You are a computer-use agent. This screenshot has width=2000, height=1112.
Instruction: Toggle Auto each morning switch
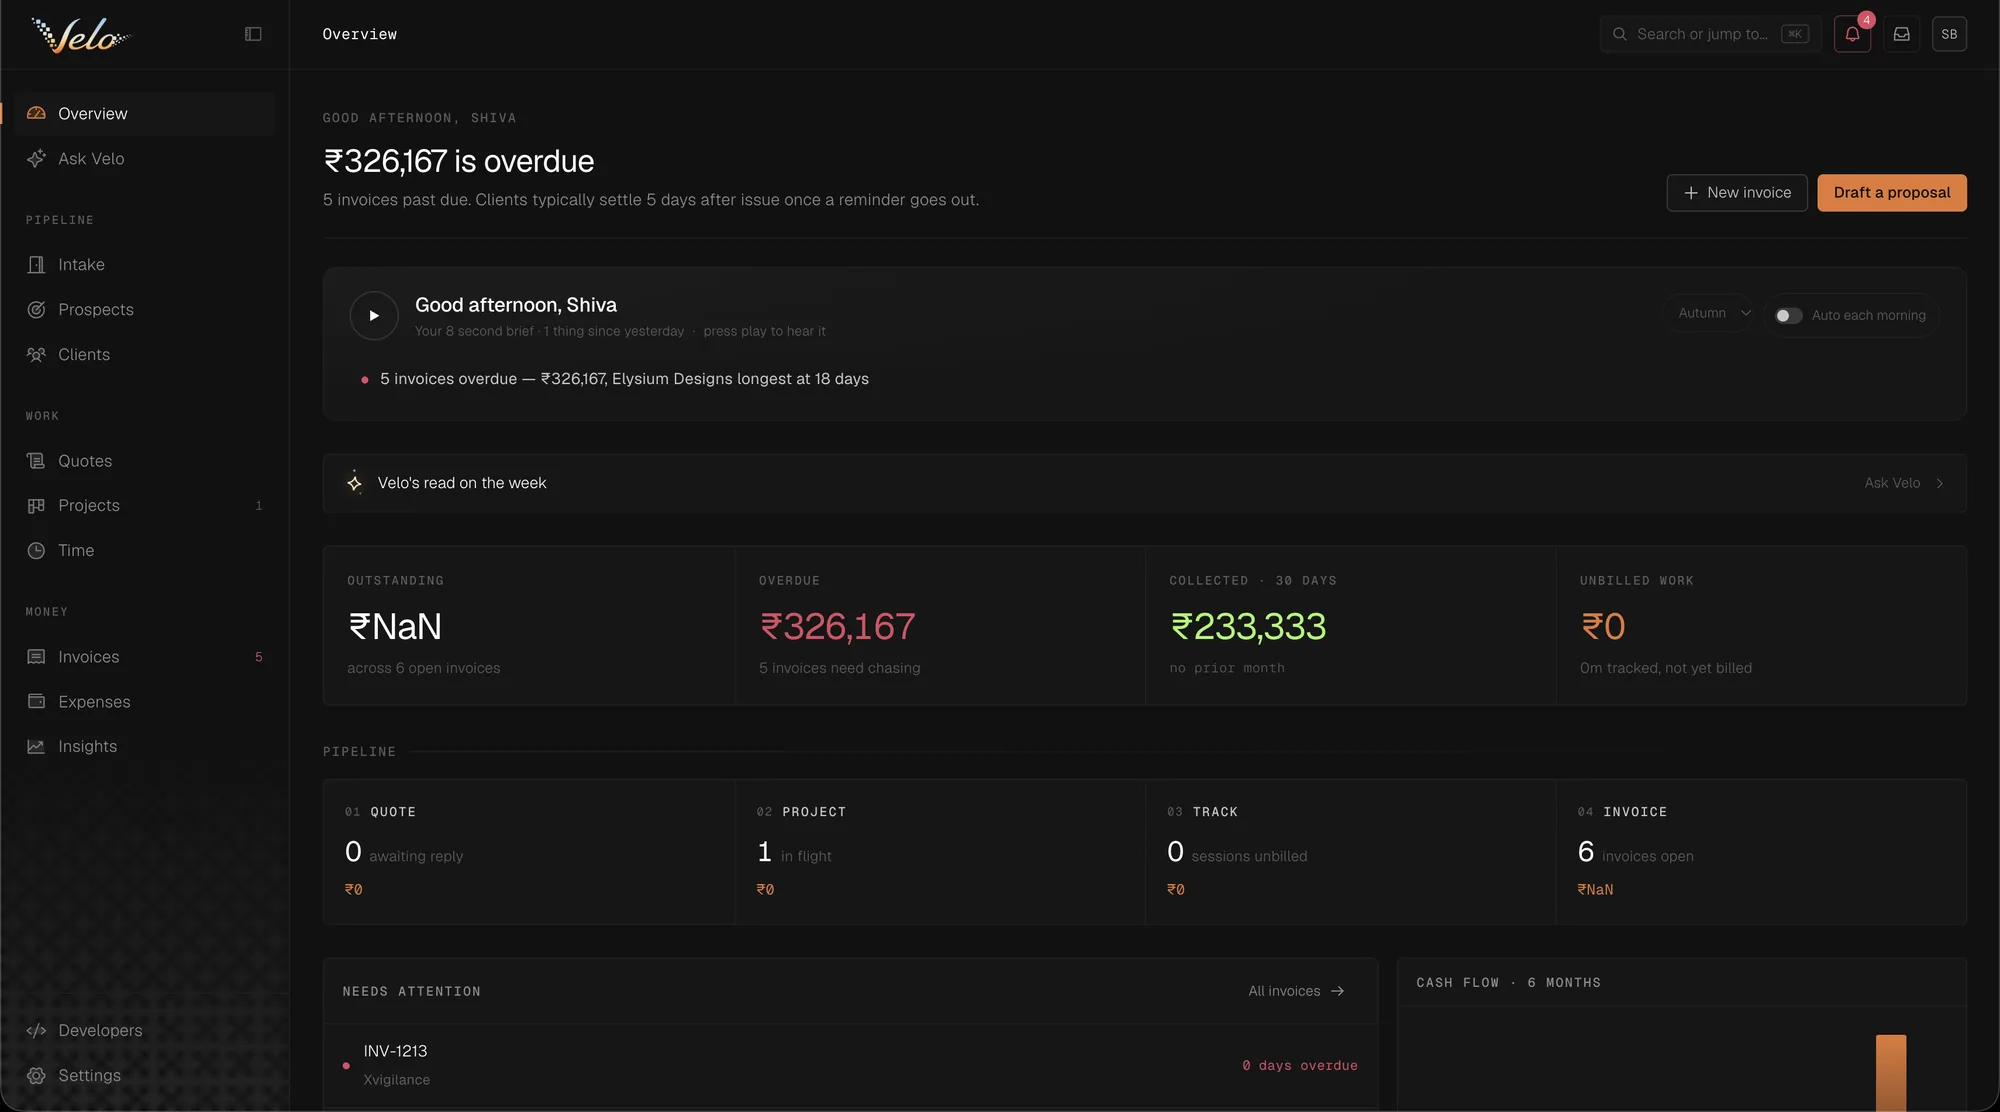tap(1788, 316)
